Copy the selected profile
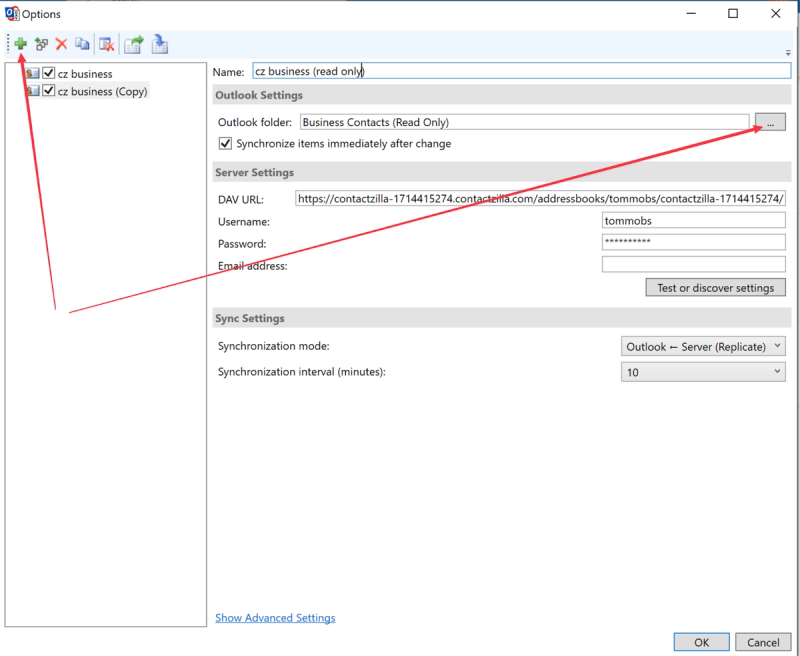Viewport: 800px width, 656px height. coord(83,44)
